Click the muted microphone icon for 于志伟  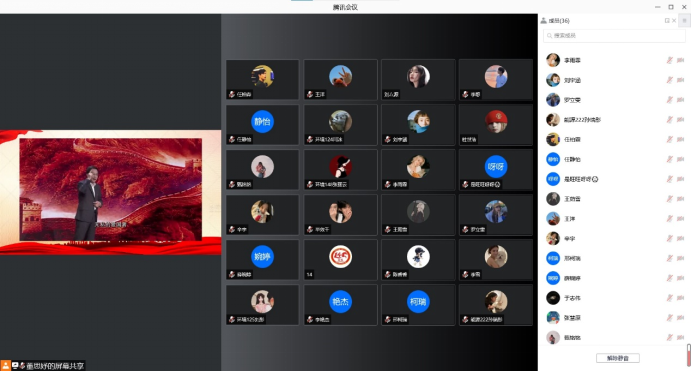(x=669, y=298)
